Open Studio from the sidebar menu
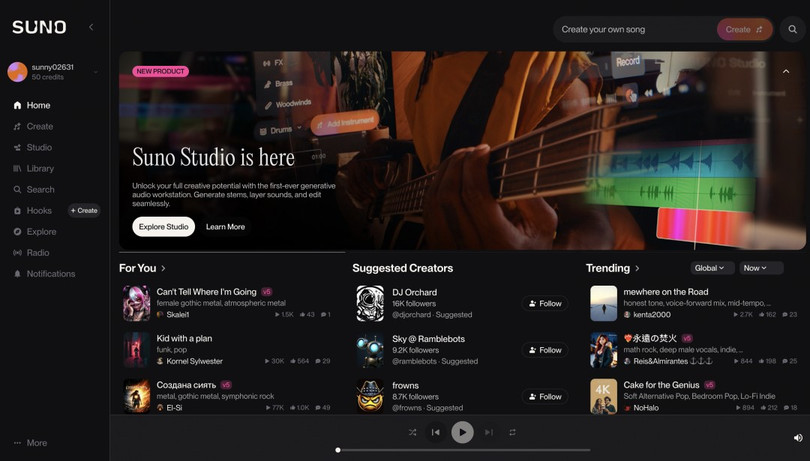Viewport: 810px width, 461px height. pos(39,148)
